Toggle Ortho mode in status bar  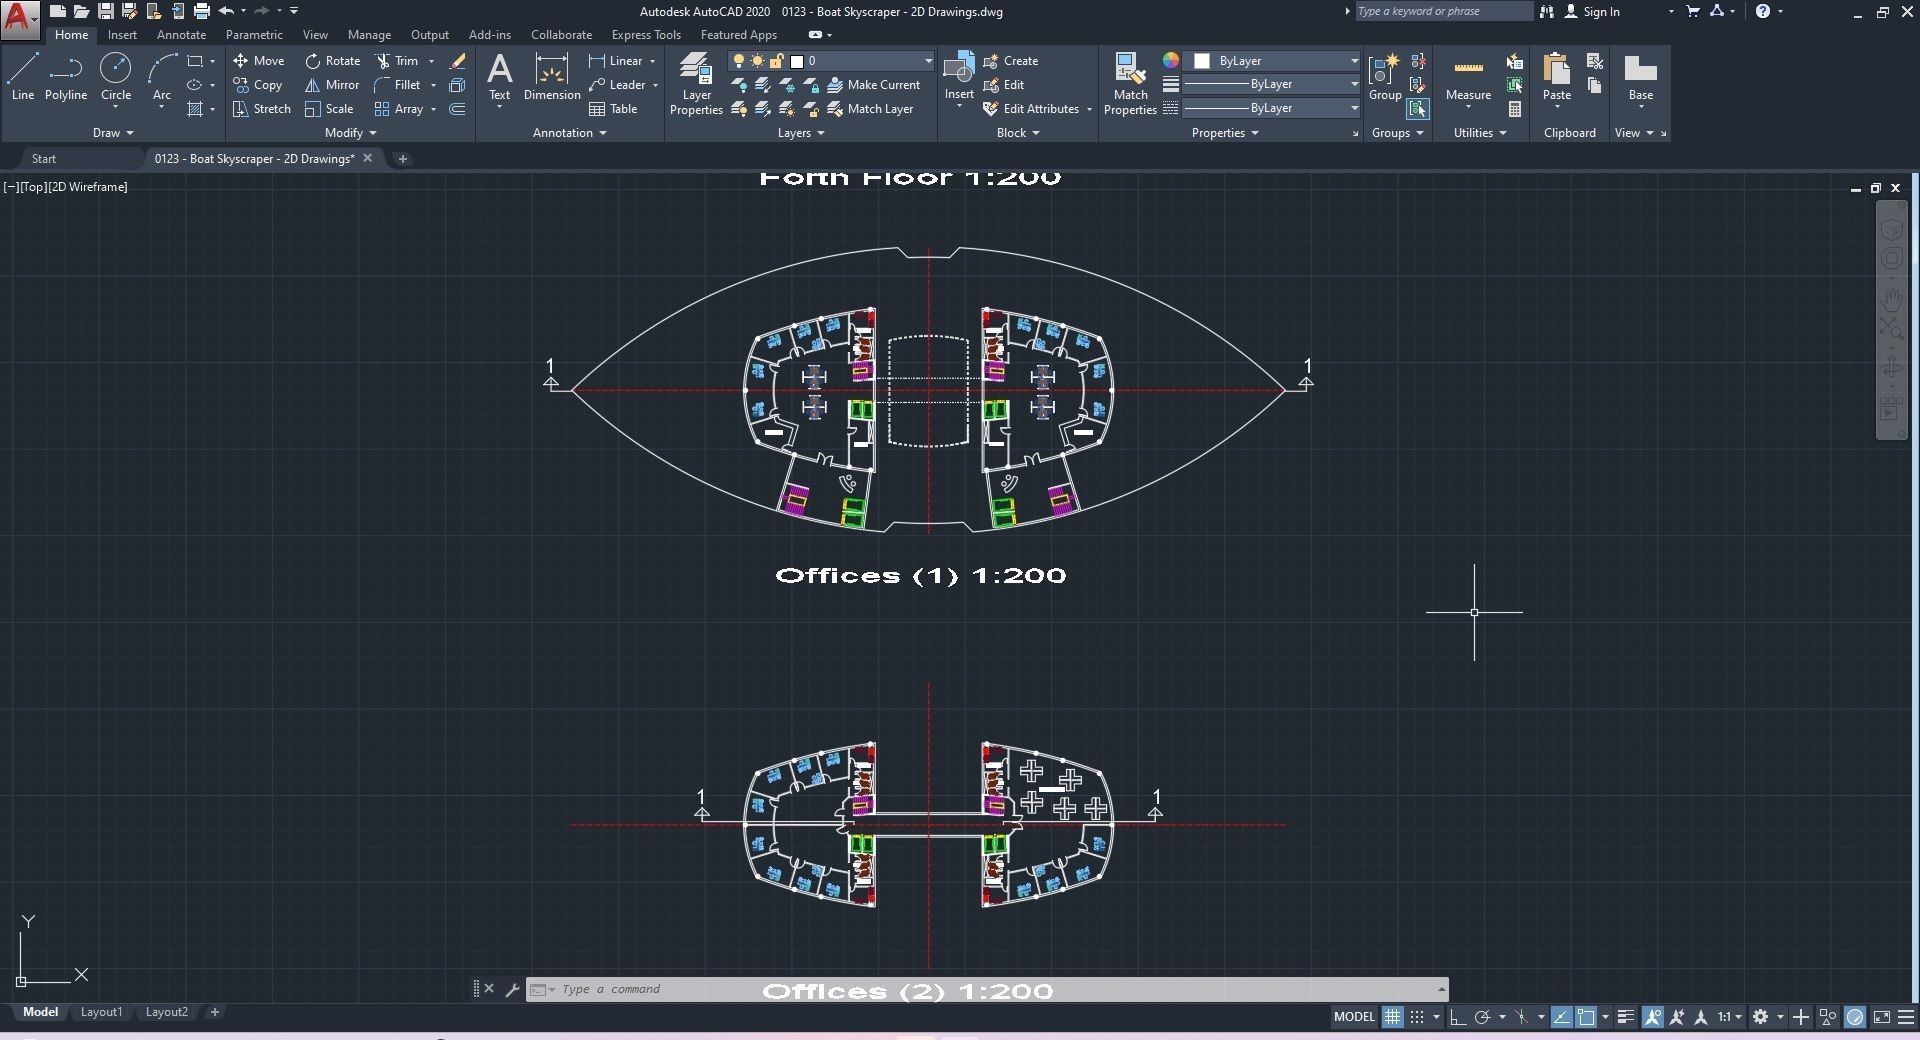tap(1458, 1017)
